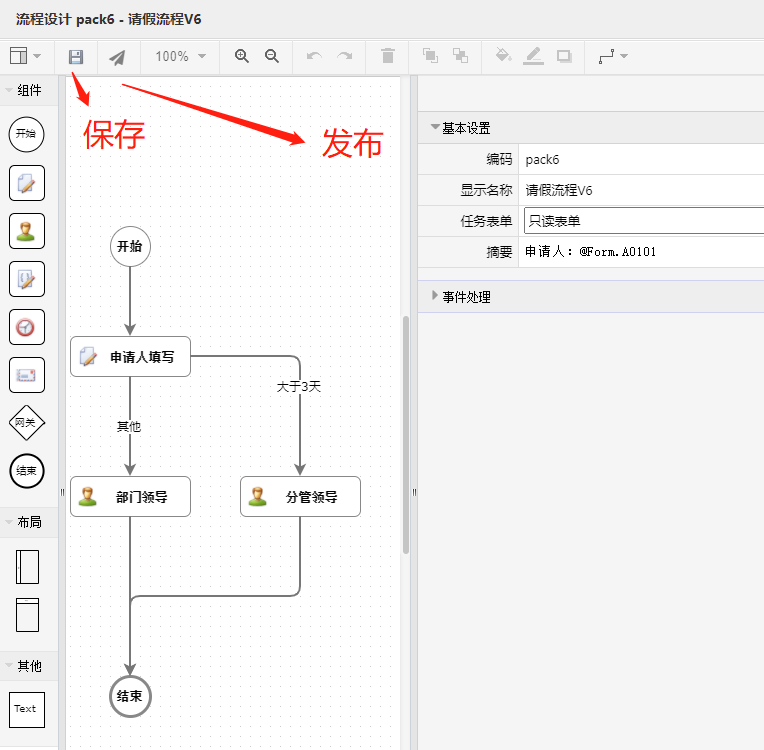The width and height of the screenshot is (764, 750).
Task: Edit the 显示名称 field 请假流程V6
Action: coord(641,190)
